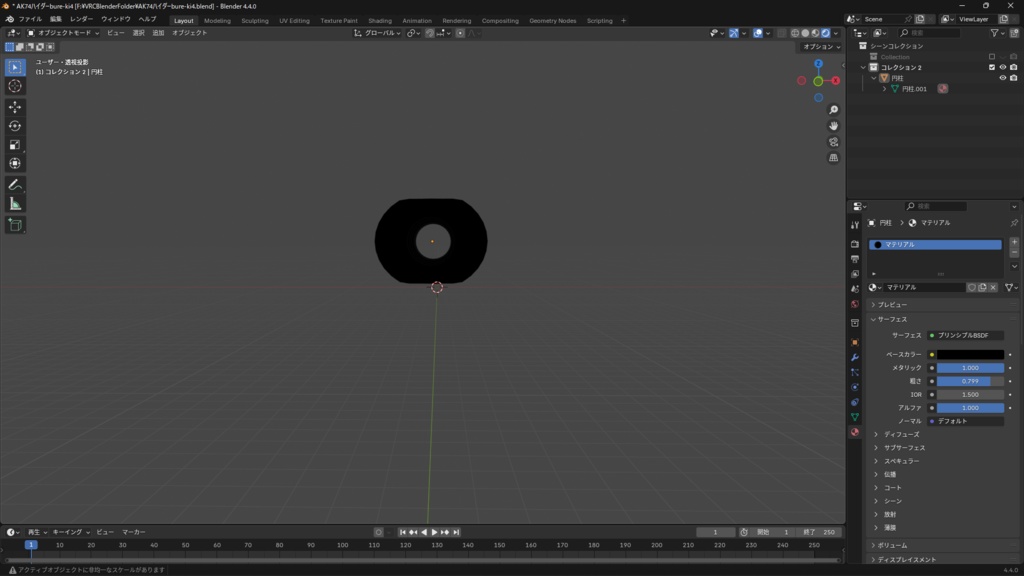Jump to the timeline end frame
Screen dimensions: 1024x576
pos(456,532)
